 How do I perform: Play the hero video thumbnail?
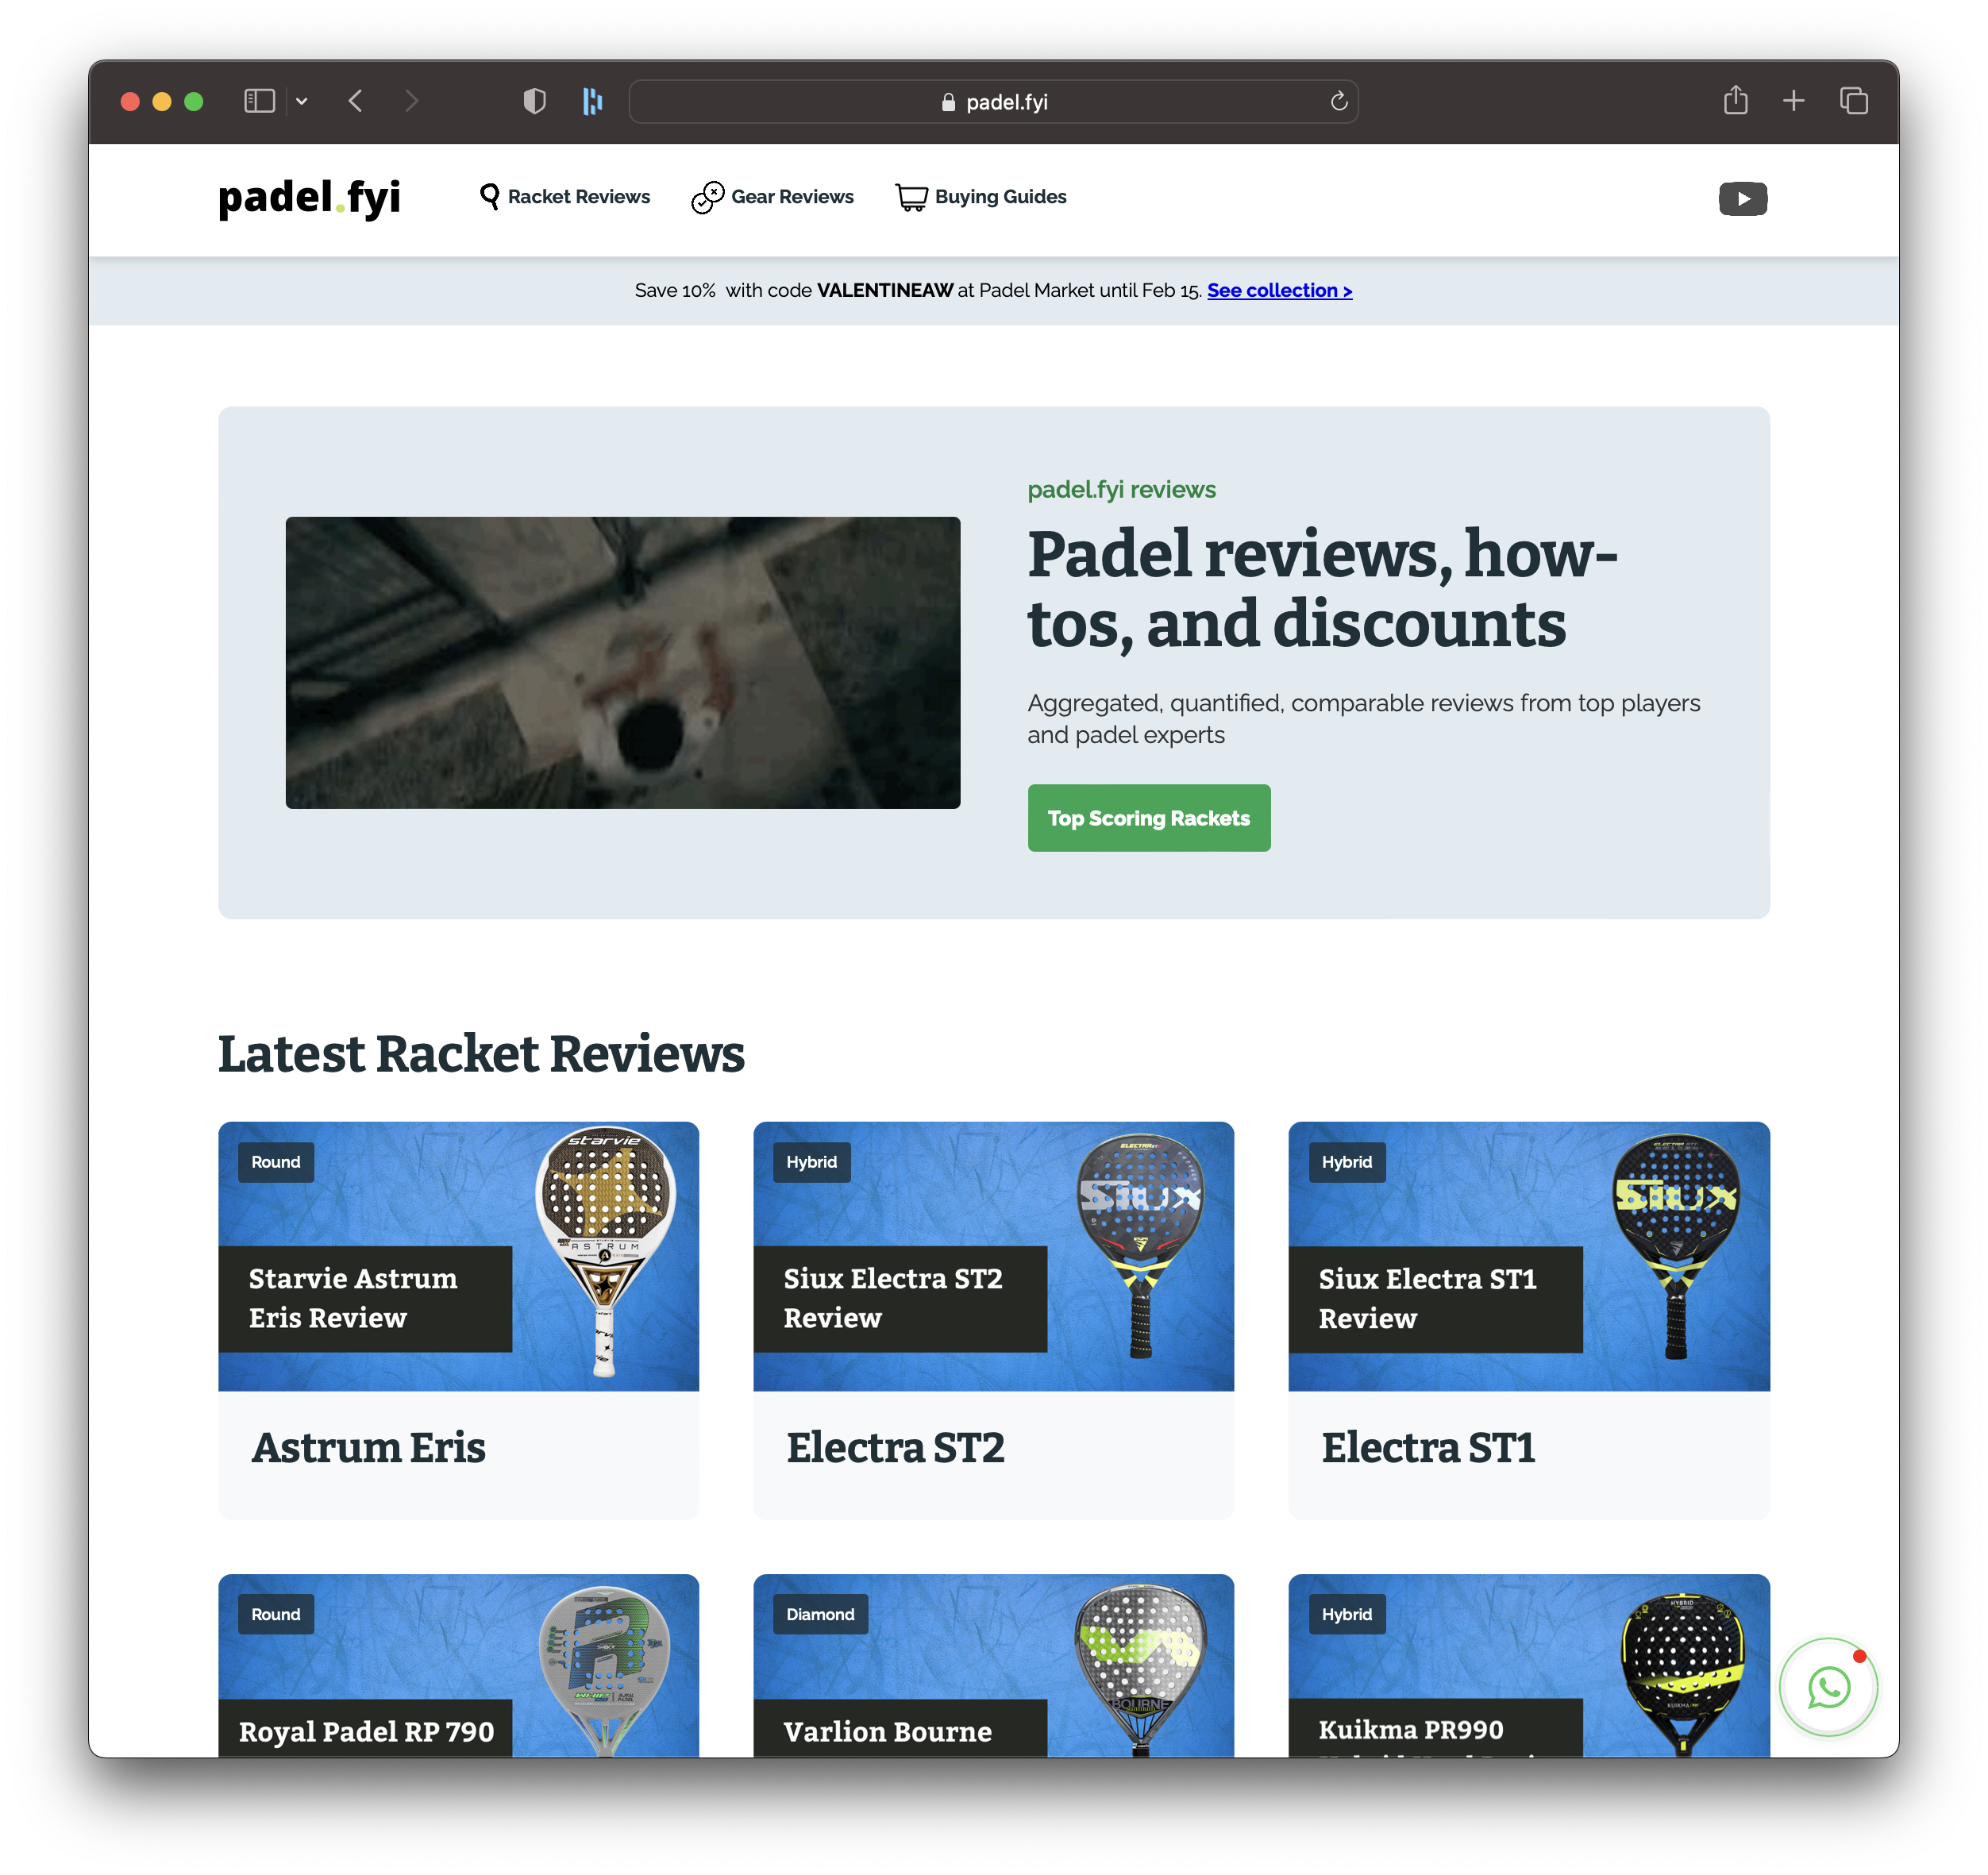pos(623,663)
